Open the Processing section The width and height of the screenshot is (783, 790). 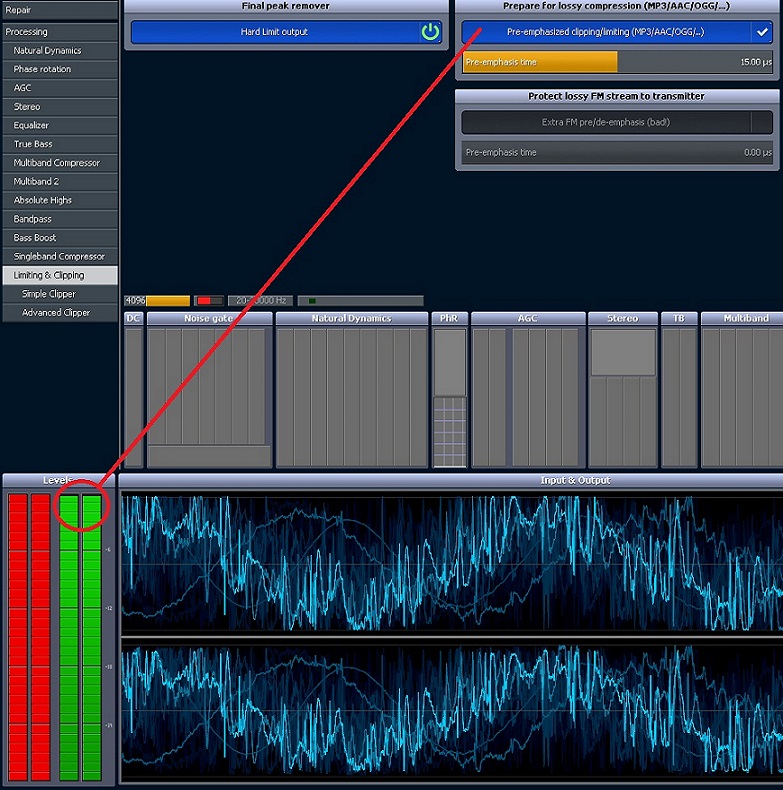click(60, 32)
